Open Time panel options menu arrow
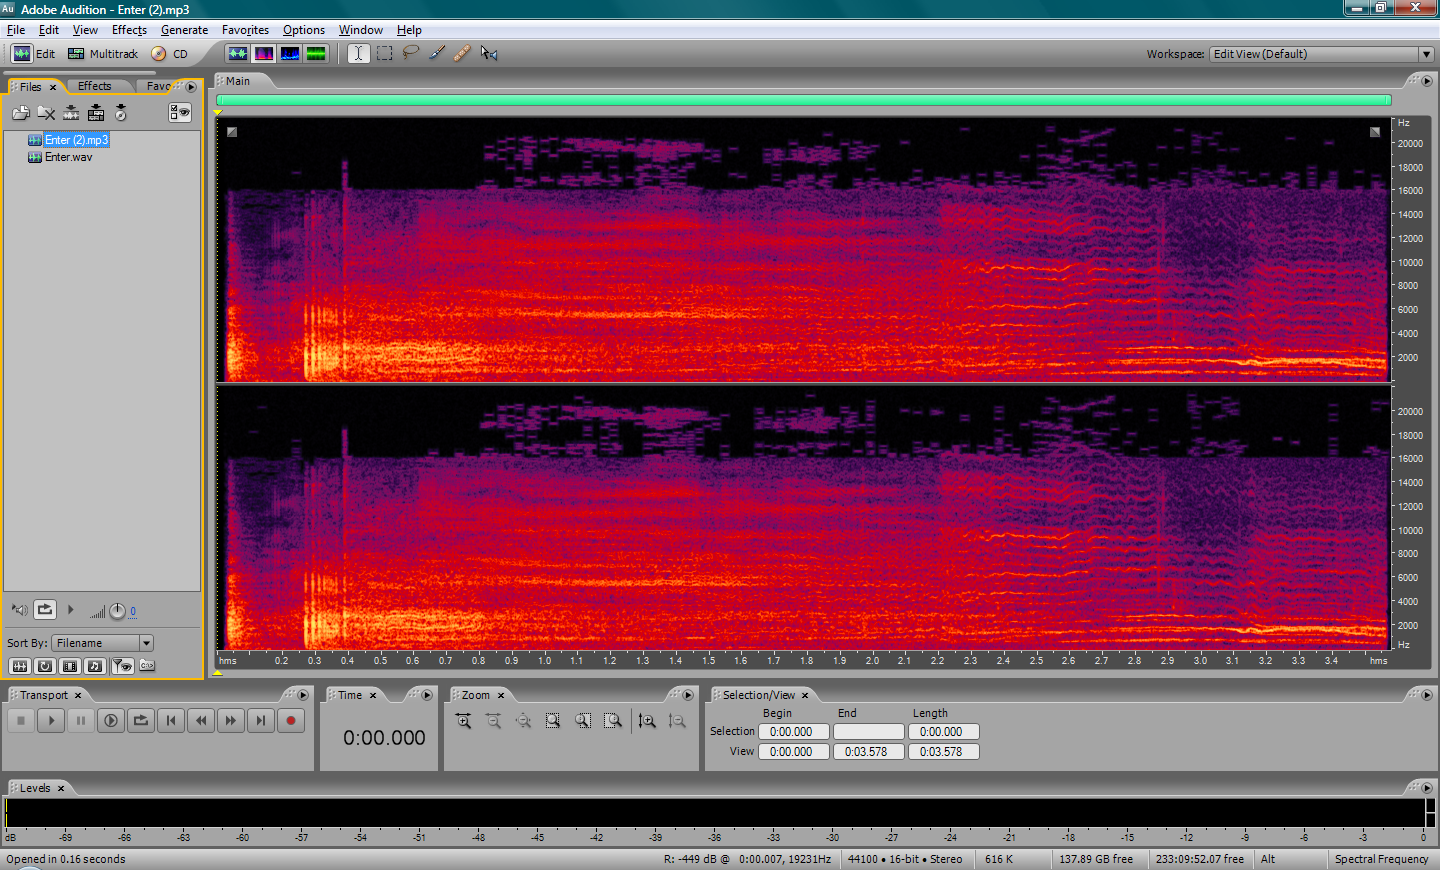The height and width of the screenshot is (870, 1440). 427,695
